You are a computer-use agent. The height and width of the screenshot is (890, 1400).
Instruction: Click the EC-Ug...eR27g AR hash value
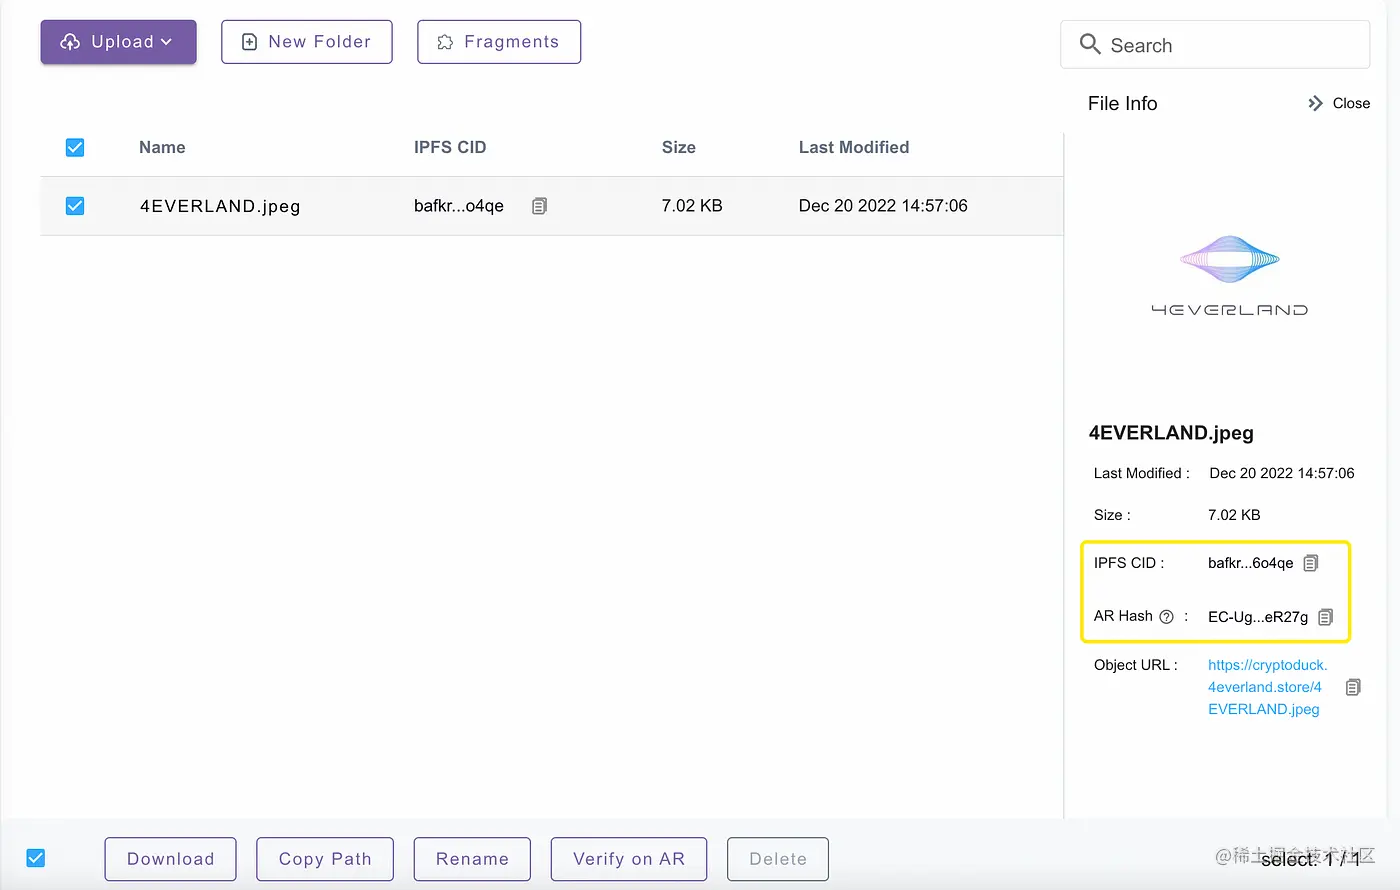click(x=1258, y=617)
